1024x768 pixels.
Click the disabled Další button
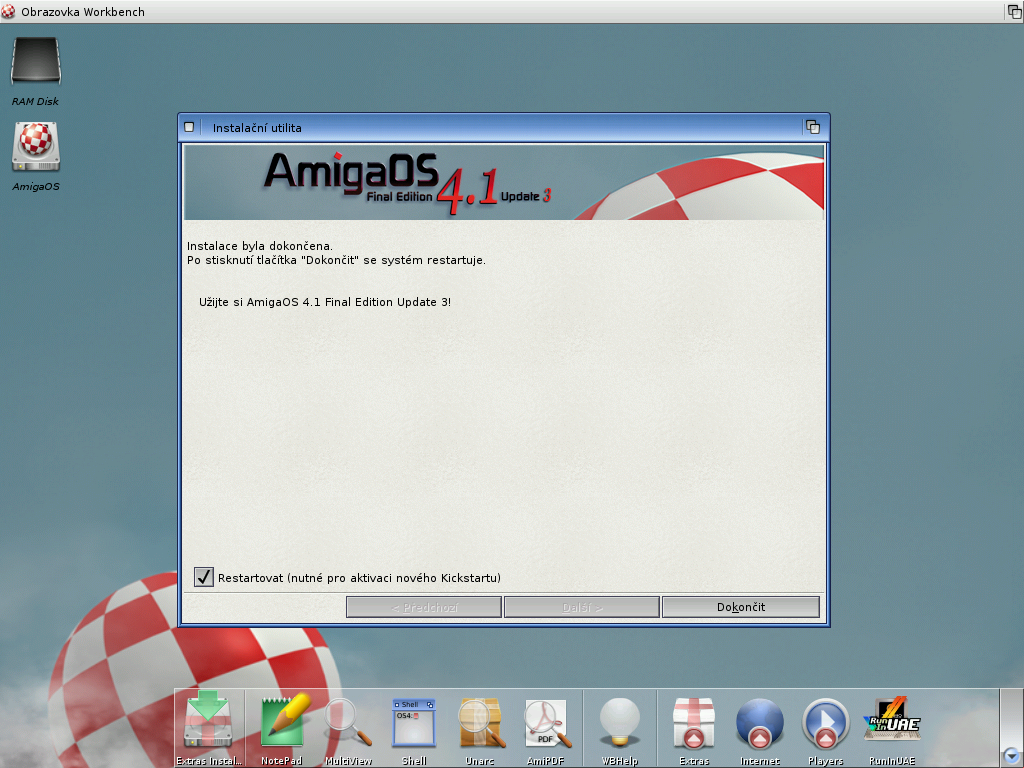coord(582,607)
